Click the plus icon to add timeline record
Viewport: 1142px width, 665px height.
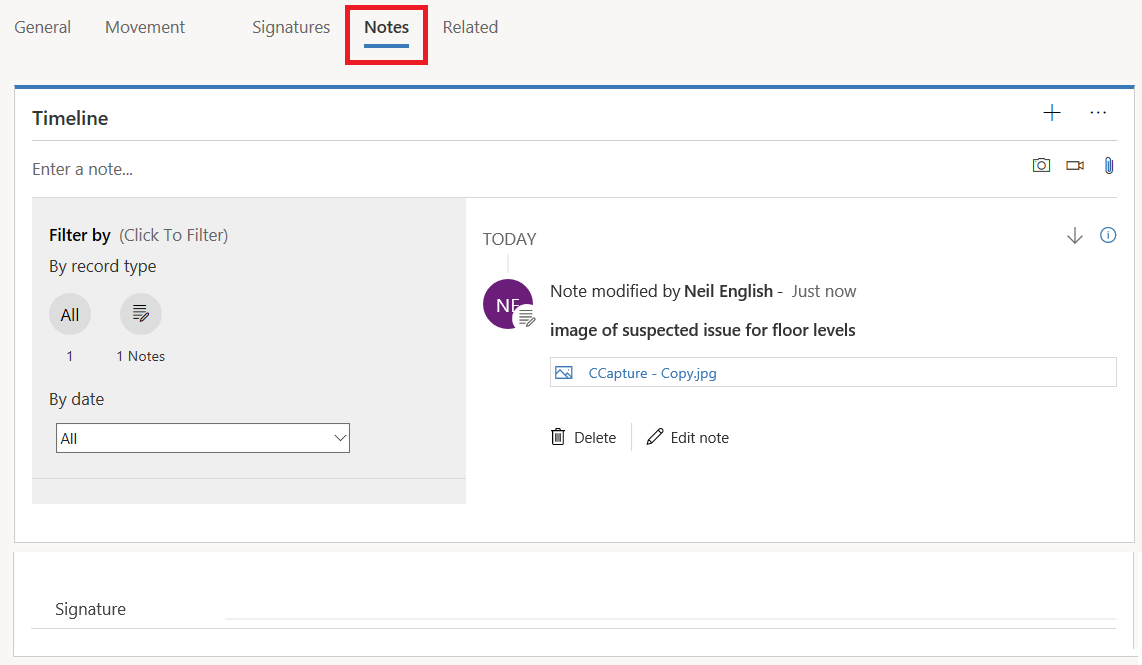1051,113
